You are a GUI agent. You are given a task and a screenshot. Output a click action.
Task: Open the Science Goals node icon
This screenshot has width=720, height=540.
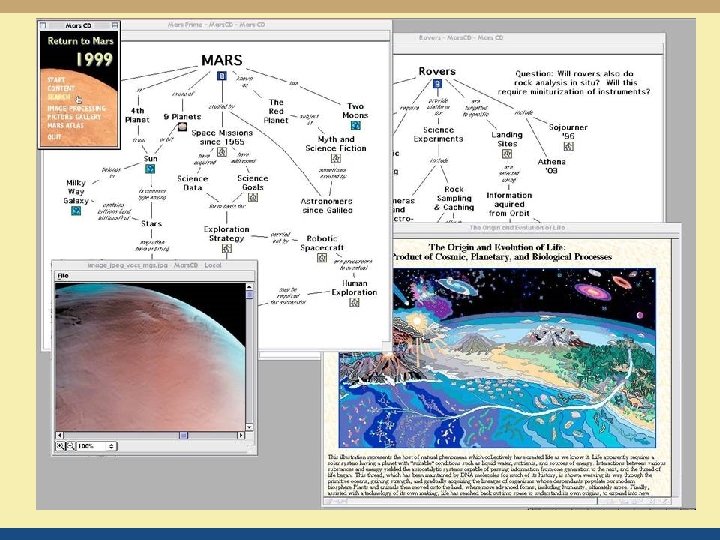coord(253,197)
